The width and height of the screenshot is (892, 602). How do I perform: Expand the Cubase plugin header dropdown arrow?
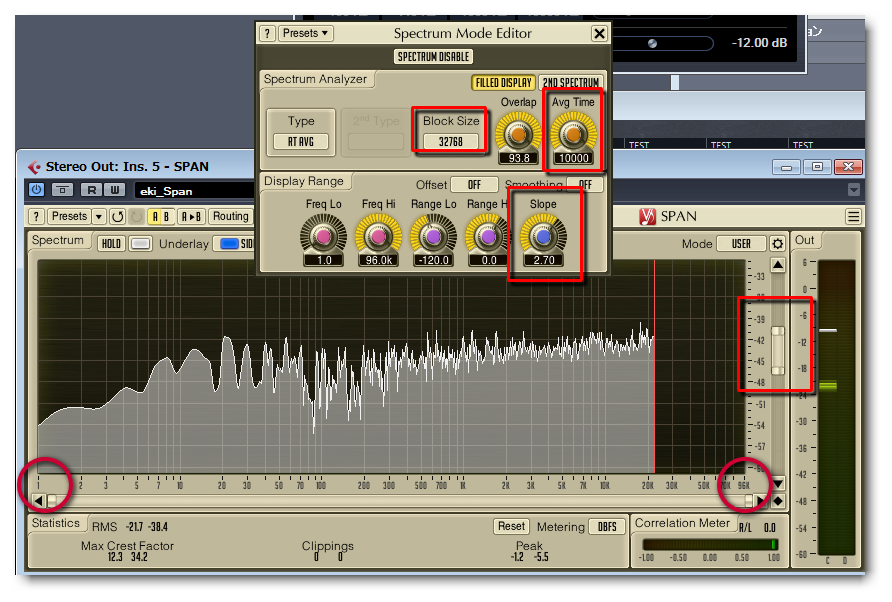[853, 189]
